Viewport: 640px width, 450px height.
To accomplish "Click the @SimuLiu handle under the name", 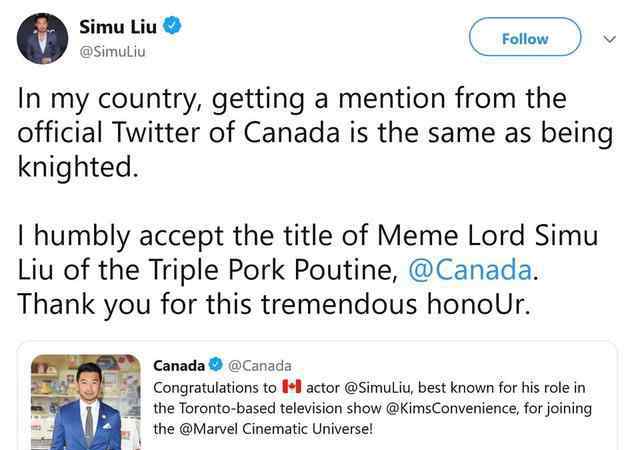I will (111, 52).
